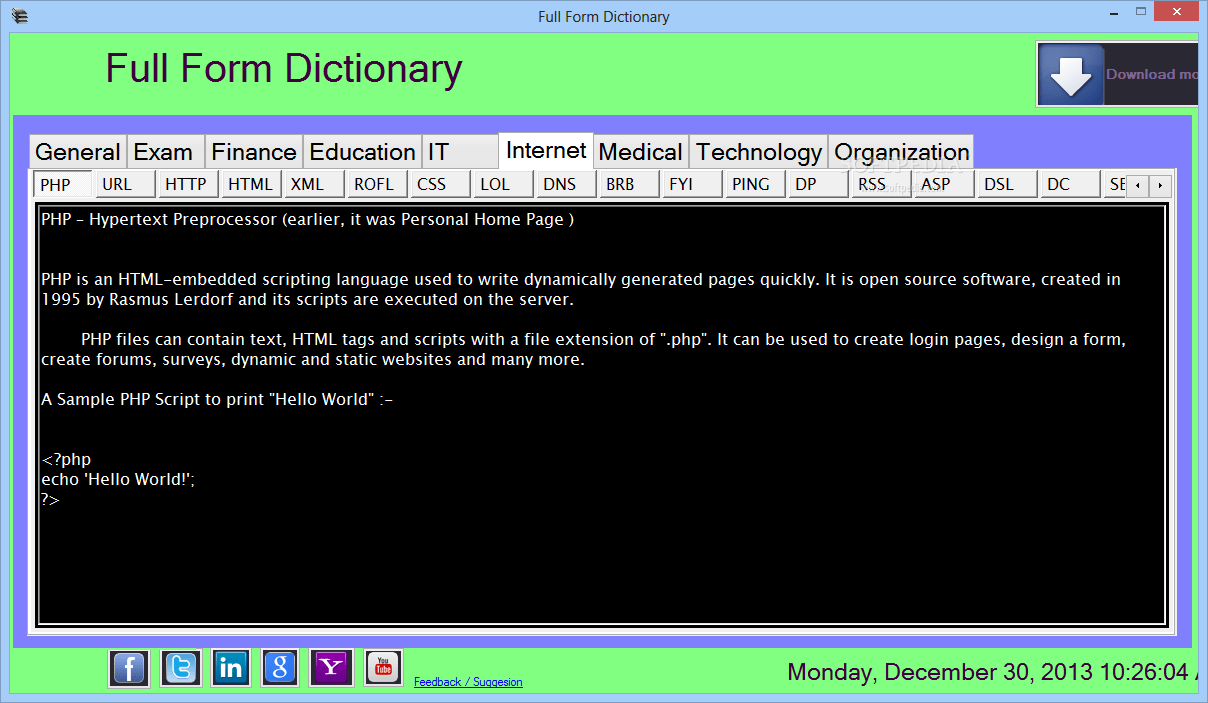This screenshot has width=1208, height=703.
Task: Open the General category tab
Action: pyautogui.click(x=77, y=151)
